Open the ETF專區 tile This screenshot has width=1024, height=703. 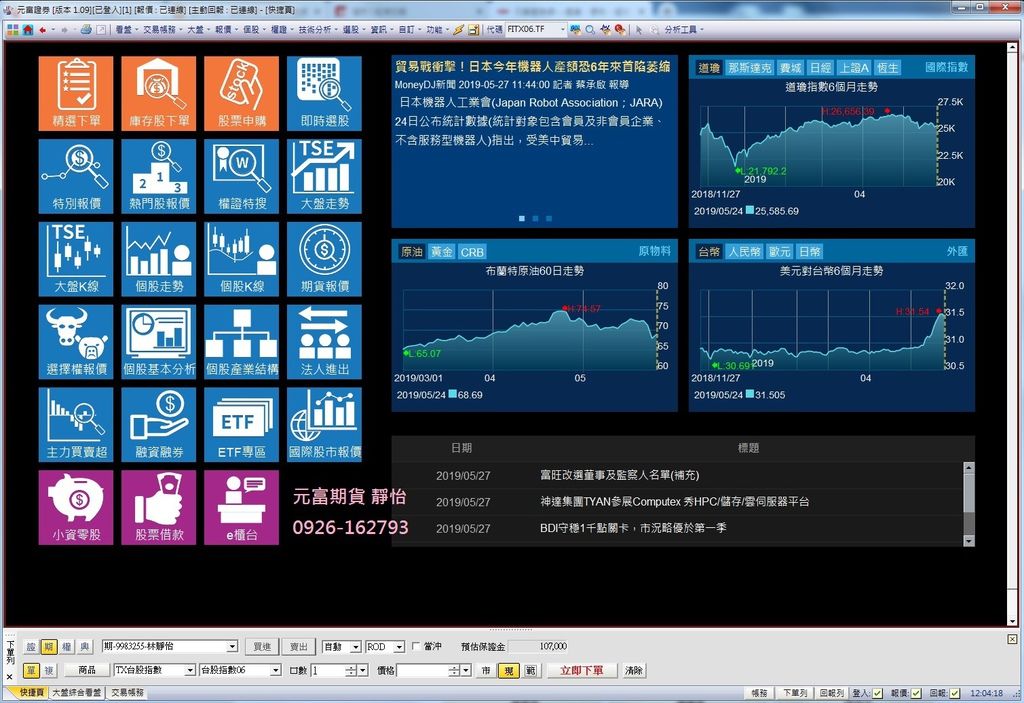point(242,425)
